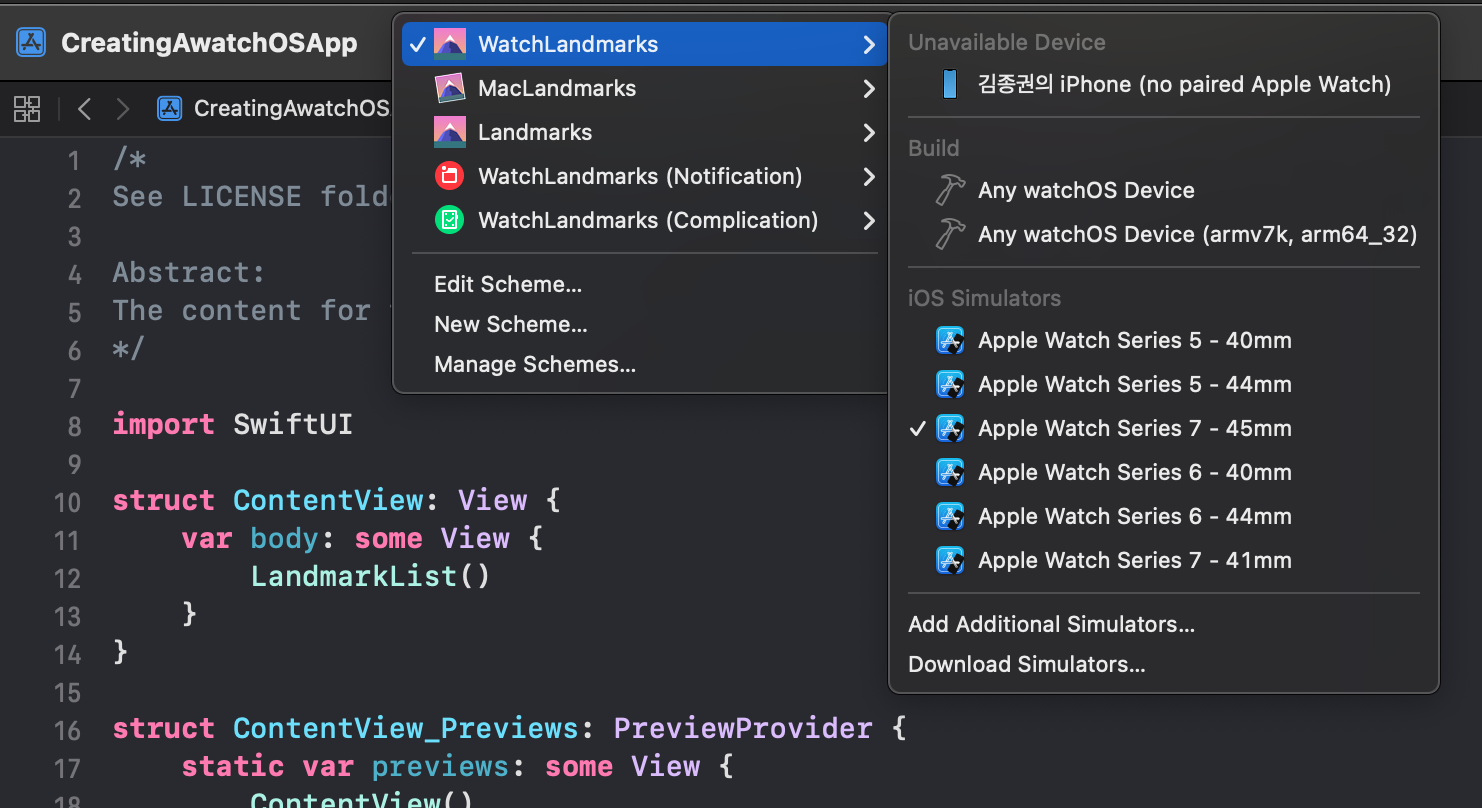Click simulator icon for Series 6 - 44mm
Viewport: 1482px width, 808px height.
949,516
